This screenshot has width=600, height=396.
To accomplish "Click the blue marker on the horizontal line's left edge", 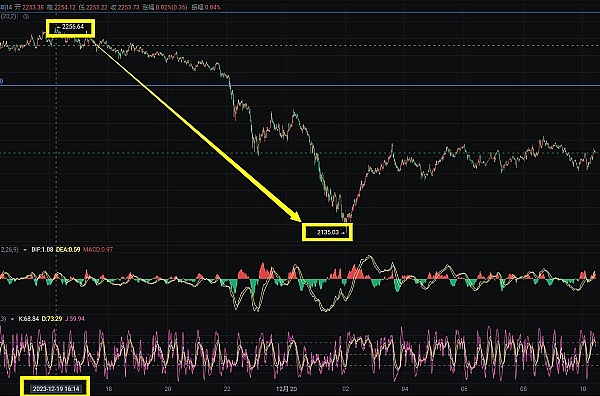I will 1,81.
